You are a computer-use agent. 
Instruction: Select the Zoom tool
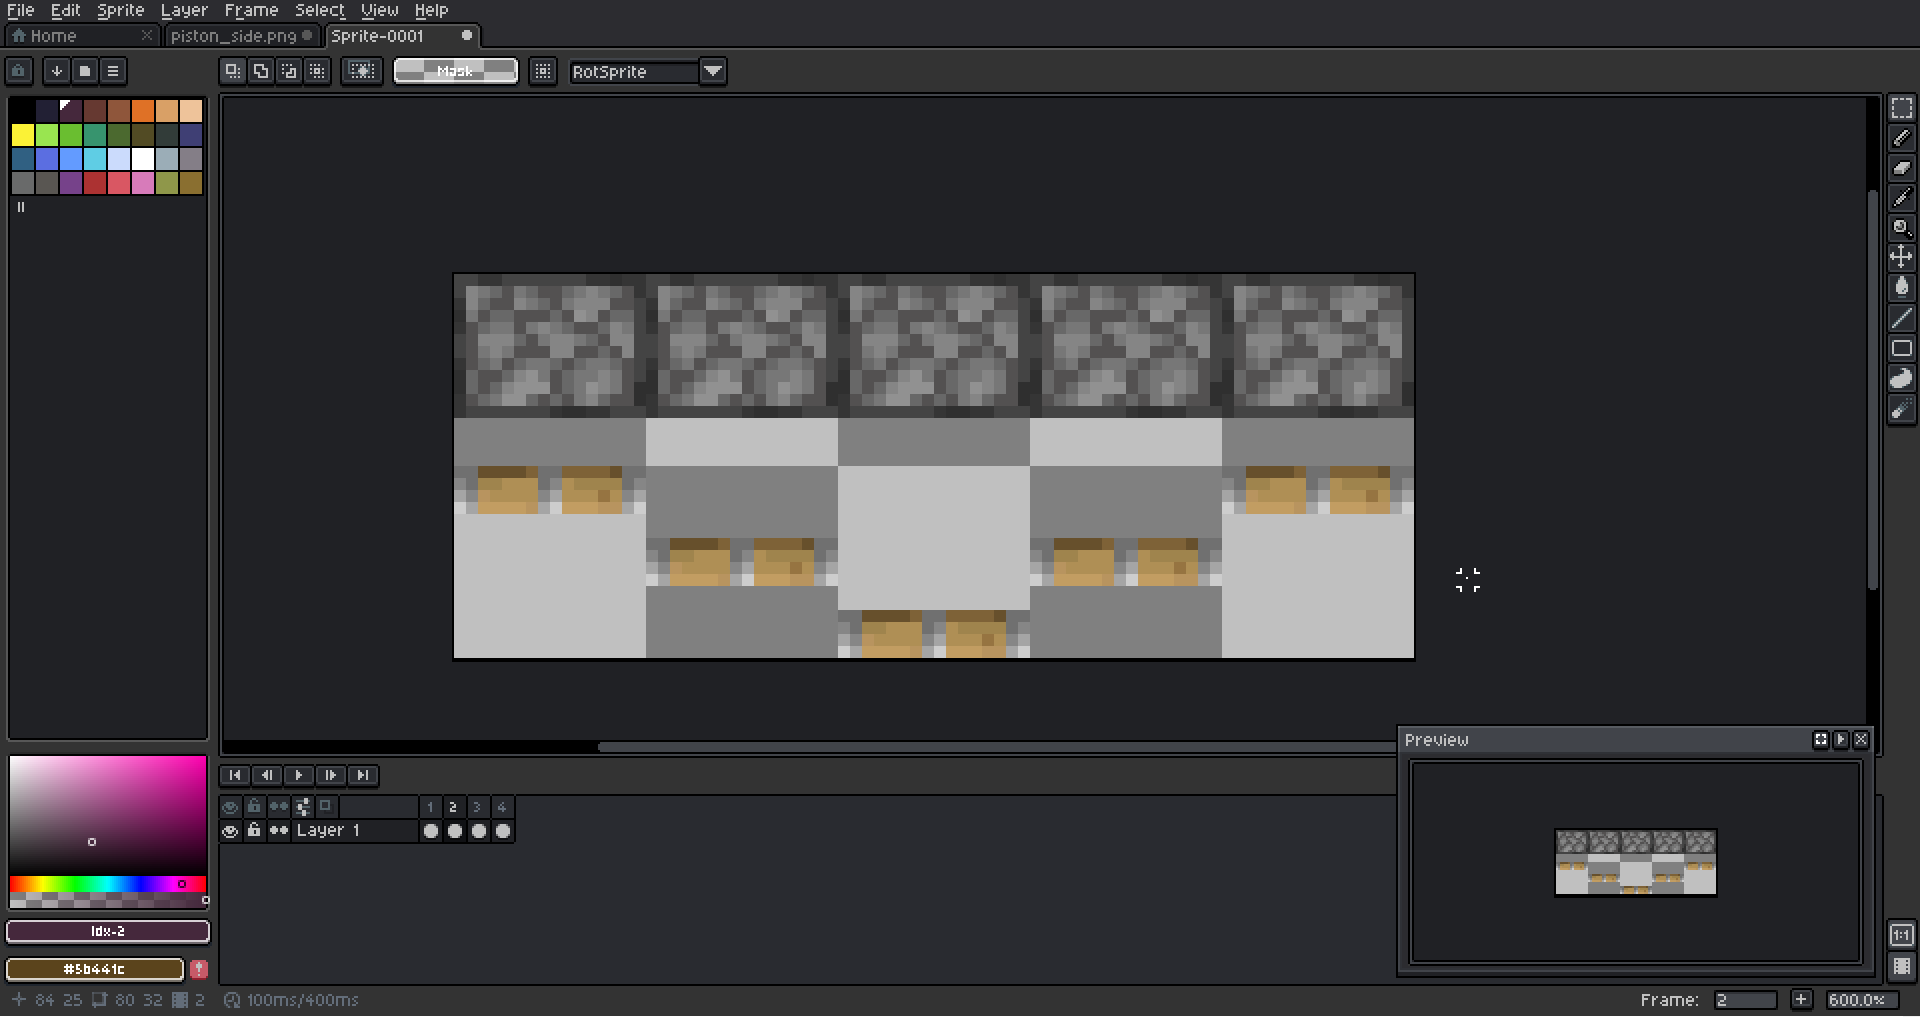pyautogui.click(x=1901, y=228)
